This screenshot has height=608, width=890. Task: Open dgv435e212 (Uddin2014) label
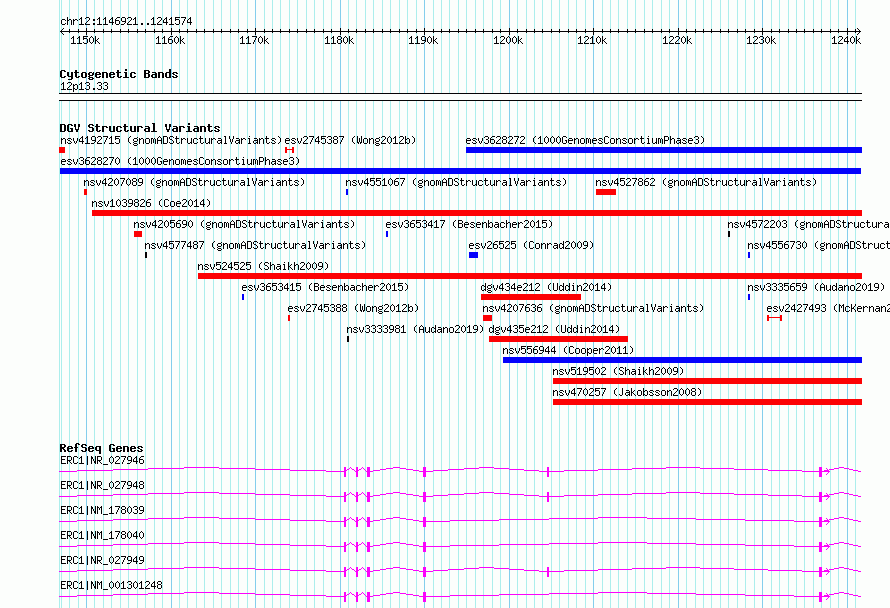pos(555,329)
